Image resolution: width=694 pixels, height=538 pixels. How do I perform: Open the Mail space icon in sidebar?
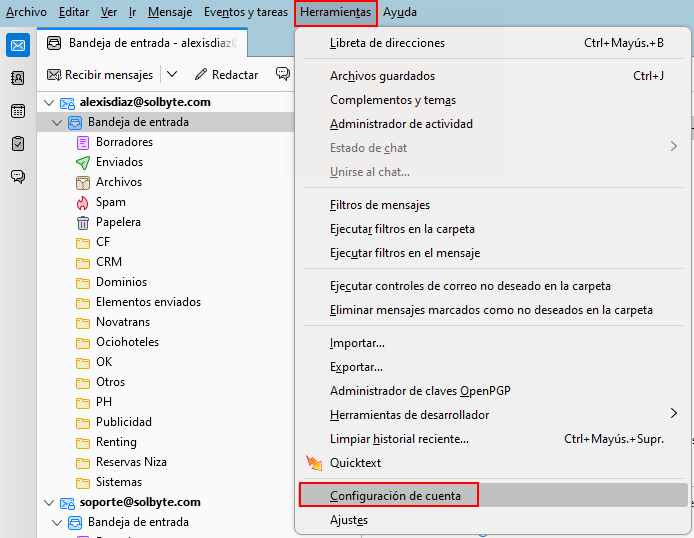18,45
